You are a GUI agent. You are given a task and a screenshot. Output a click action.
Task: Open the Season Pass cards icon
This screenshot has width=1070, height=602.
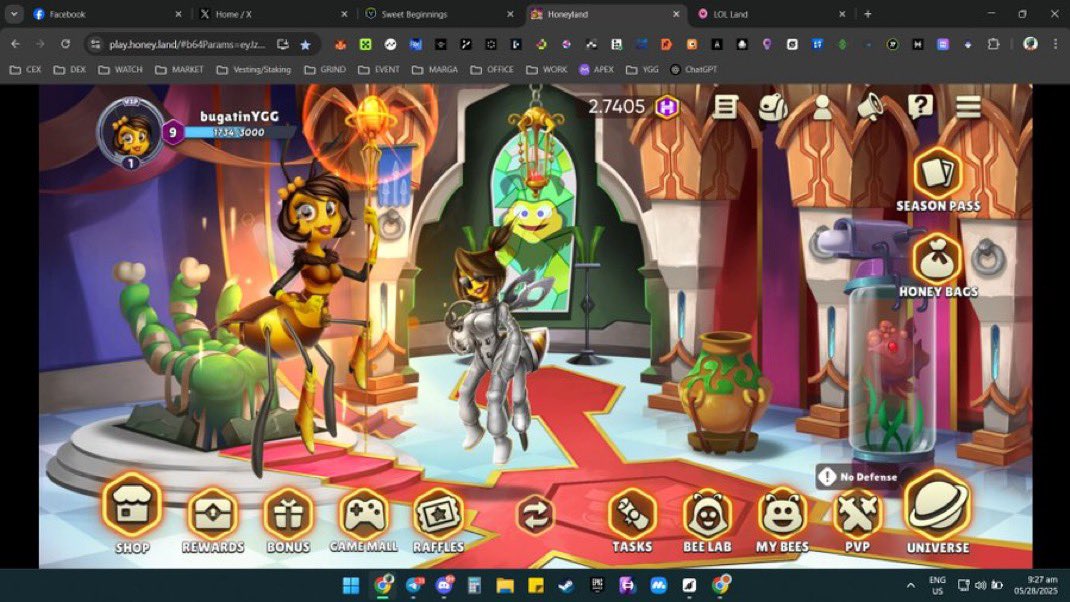click(938, 180)
